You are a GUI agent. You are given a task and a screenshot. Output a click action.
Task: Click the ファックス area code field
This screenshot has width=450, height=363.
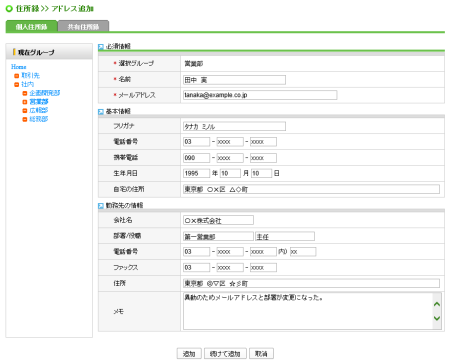[x=196, y=268]
